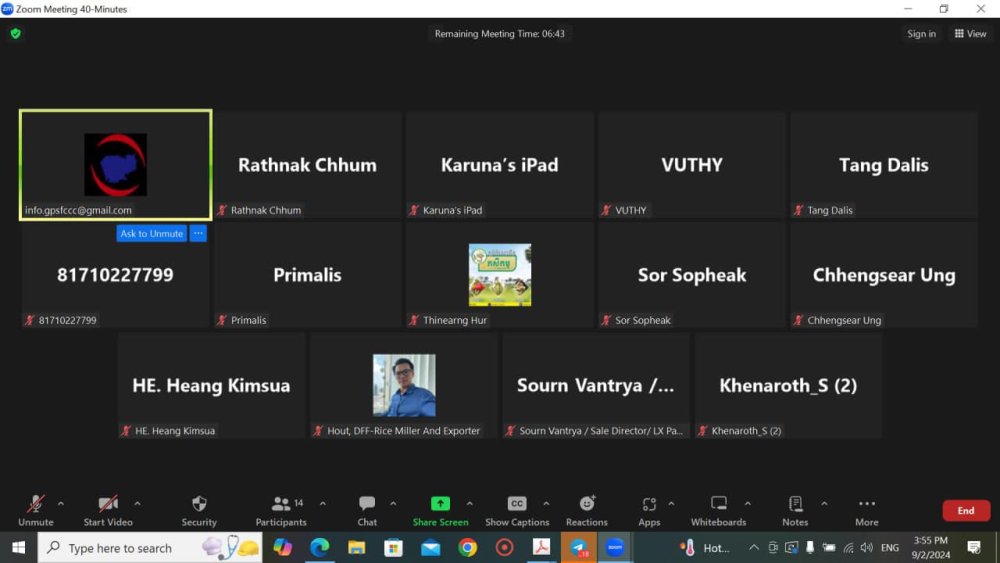Expand audio options arrow next to Unmute
This screenshot has width=1000, height=563.
(61, 504)
